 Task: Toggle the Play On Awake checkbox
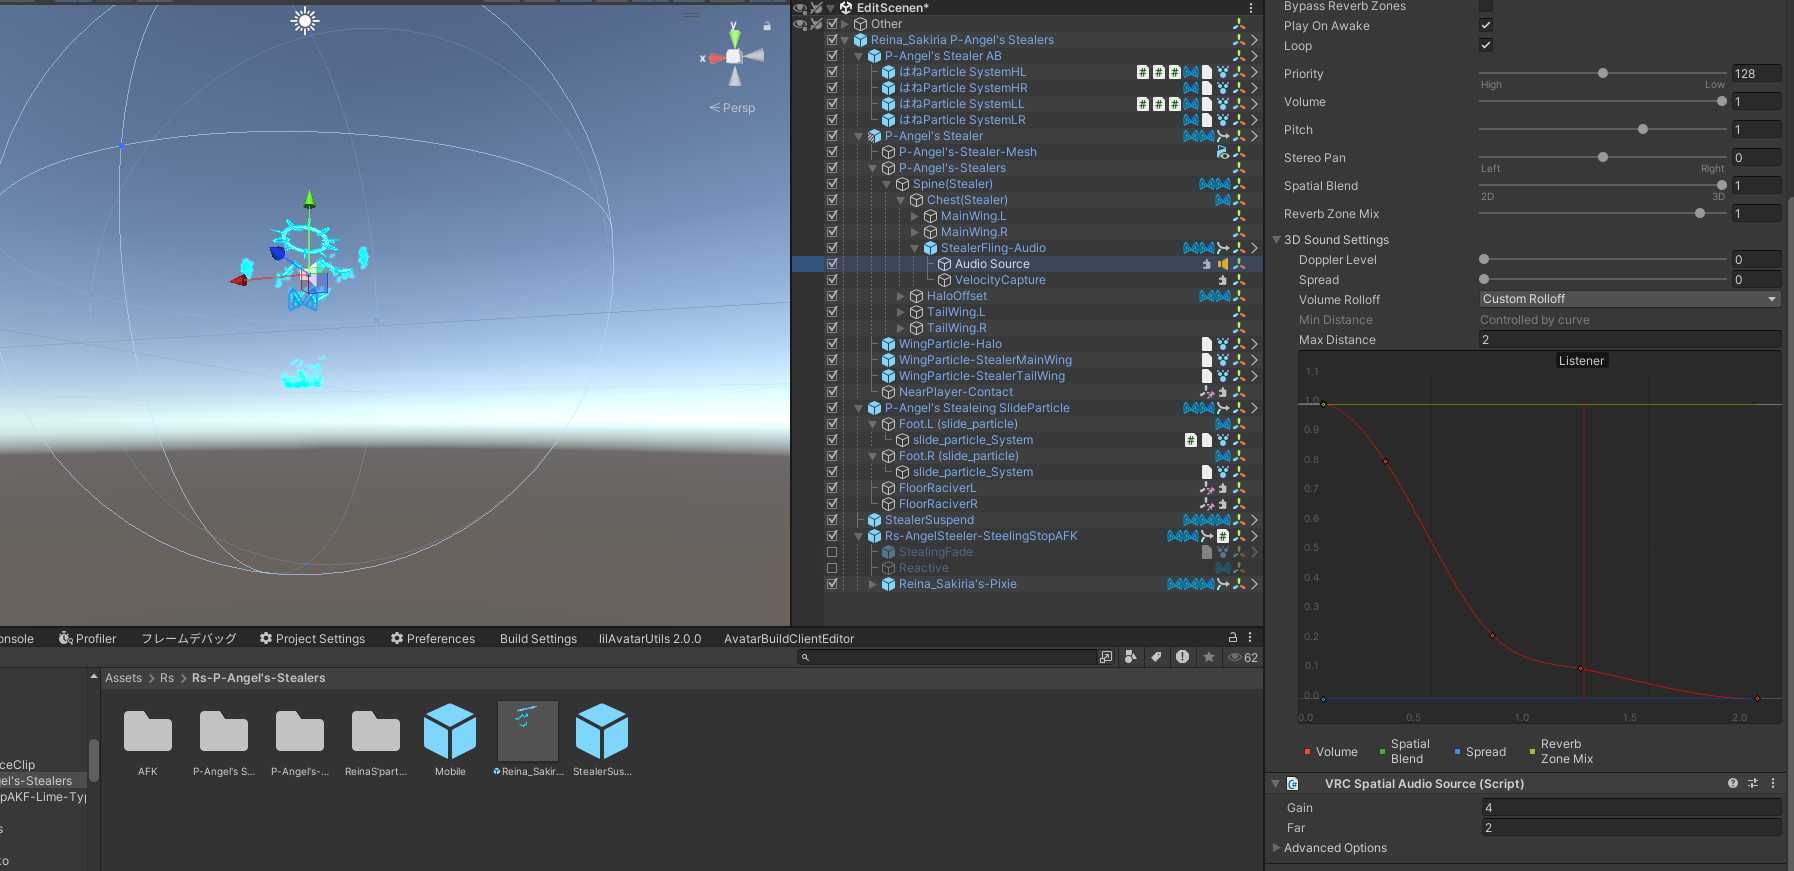[1486, 25]
